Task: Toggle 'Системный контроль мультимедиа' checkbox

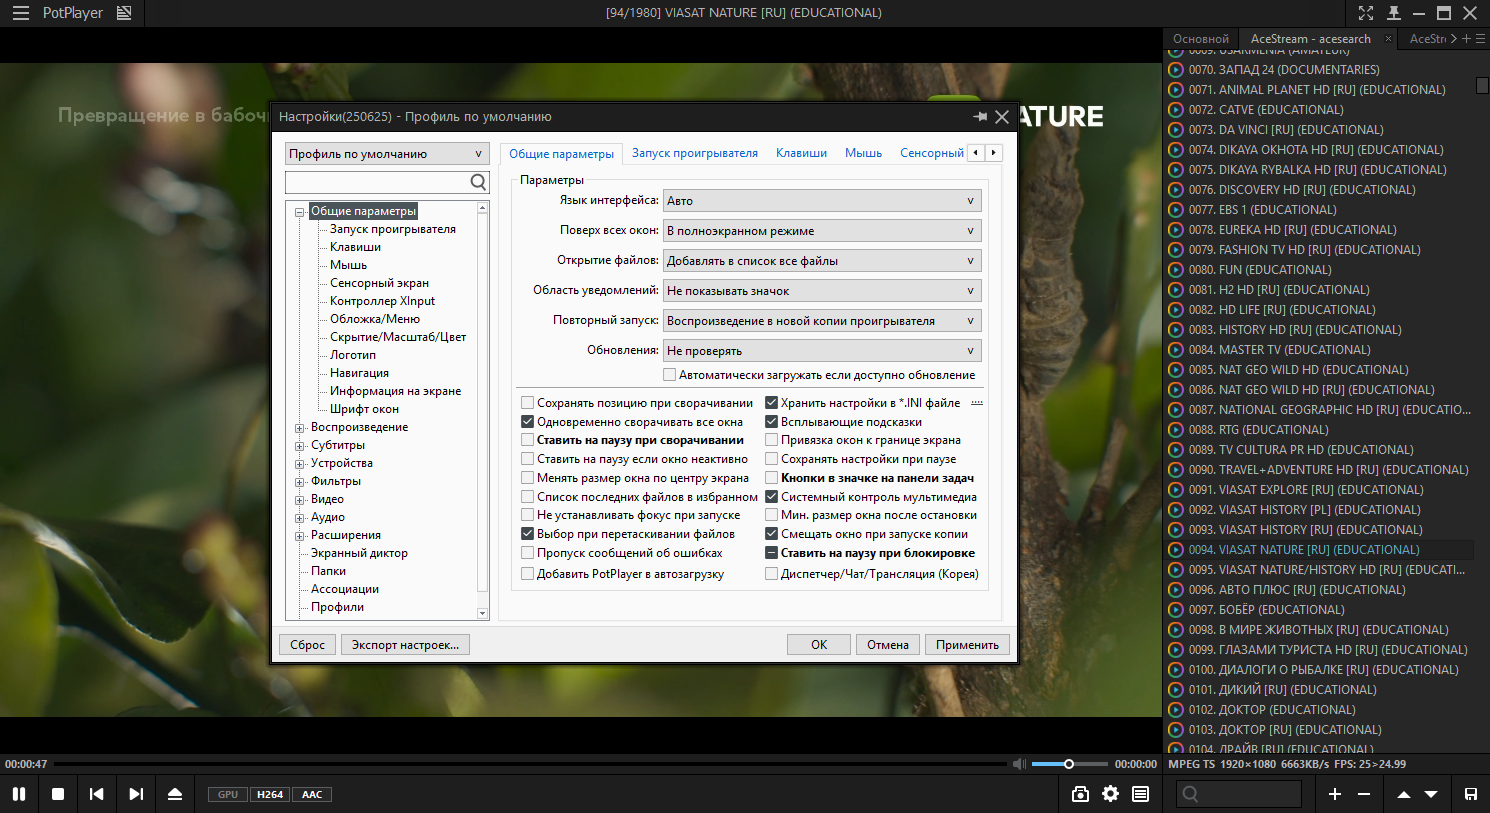Action: [771, 497]
